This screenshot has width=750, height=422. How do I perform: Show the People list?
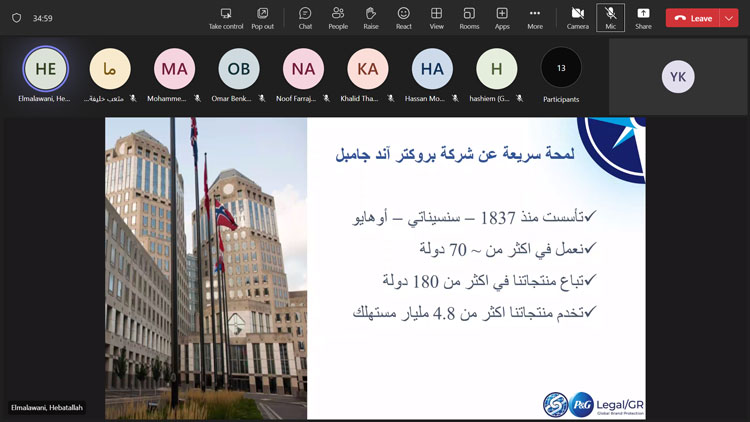click(x=338, y=17)
